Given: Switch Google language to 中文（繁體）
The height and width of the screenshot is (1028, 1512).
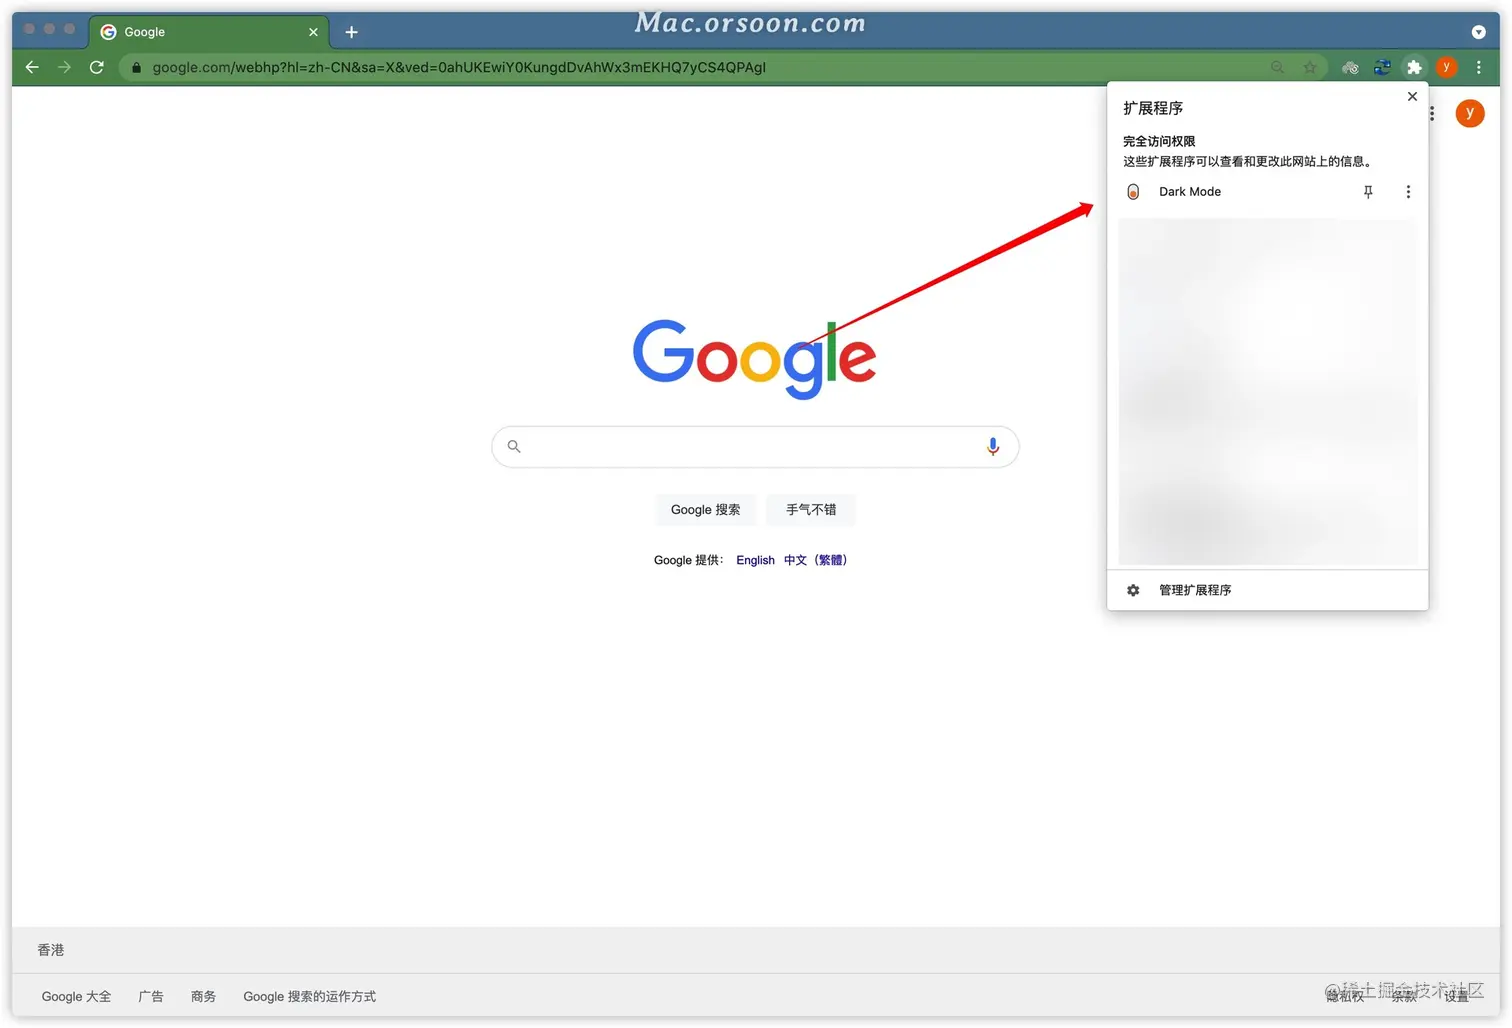Looking at the screenshot, I should click(x=816, y=560).
